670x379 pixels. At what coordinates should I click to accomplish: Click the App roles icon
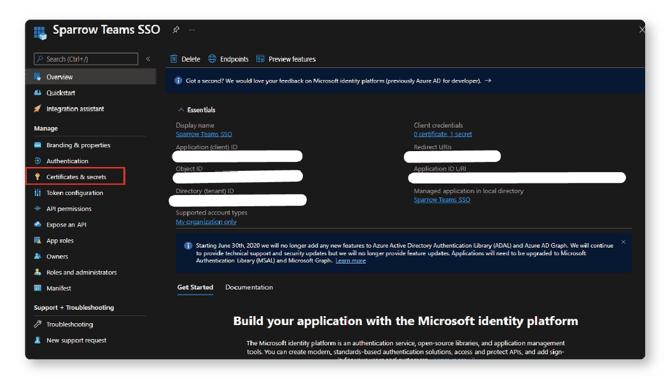(38, 241)
